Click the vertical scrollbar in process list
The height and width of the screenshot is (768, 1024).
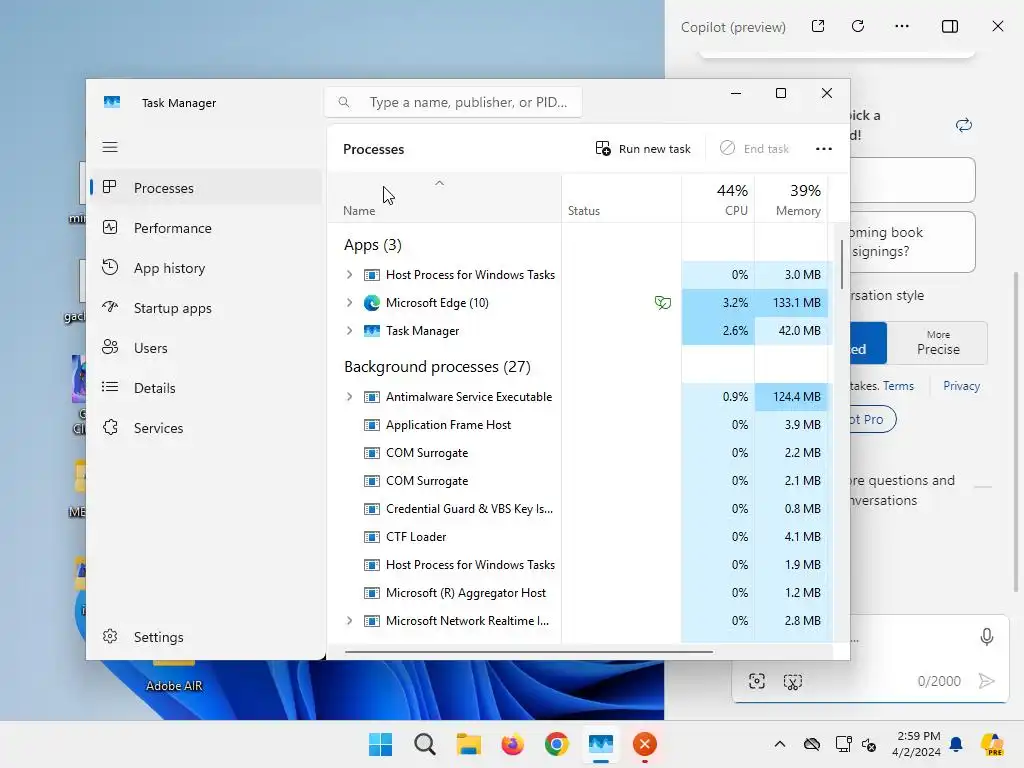(842, 264)
